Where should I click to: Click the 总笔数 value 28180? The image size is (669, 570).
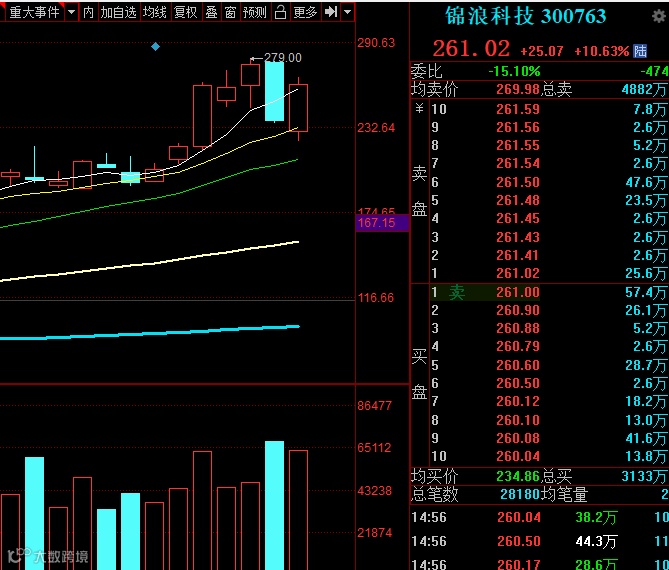pos(520,494)
